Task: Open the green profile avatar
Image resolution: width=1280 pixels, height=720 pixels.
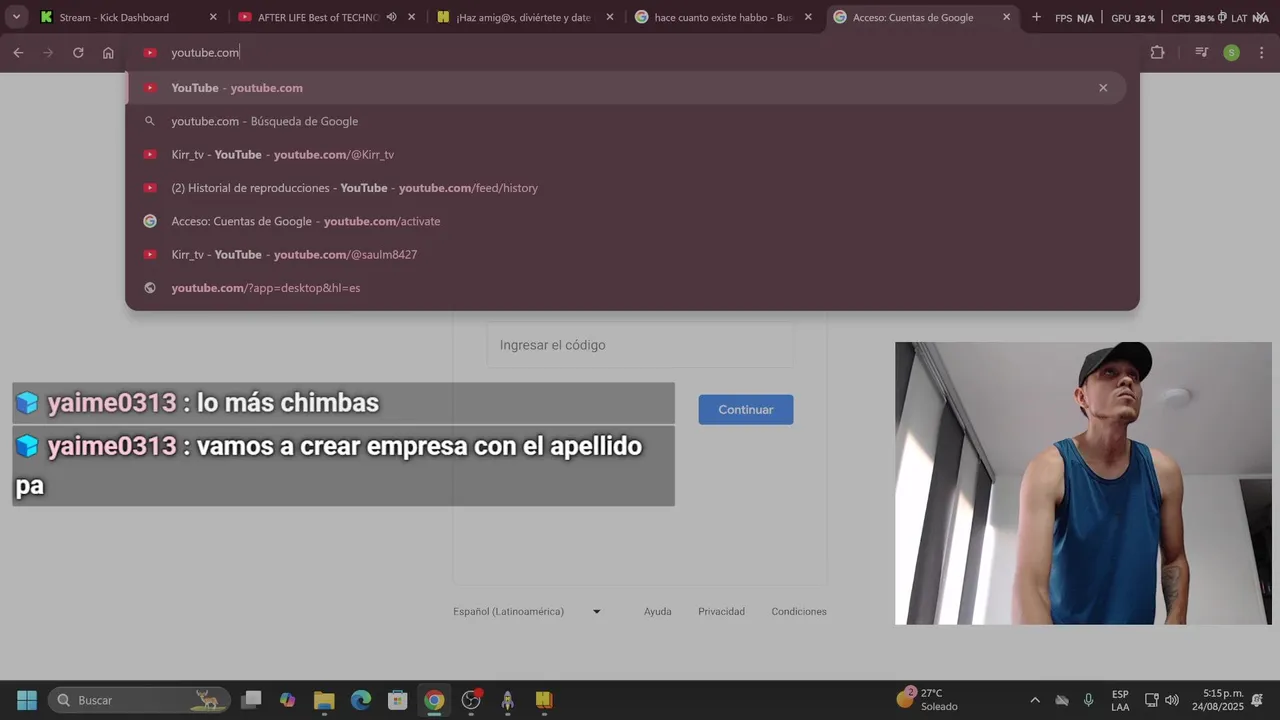Action: (x=1232, y=53)
